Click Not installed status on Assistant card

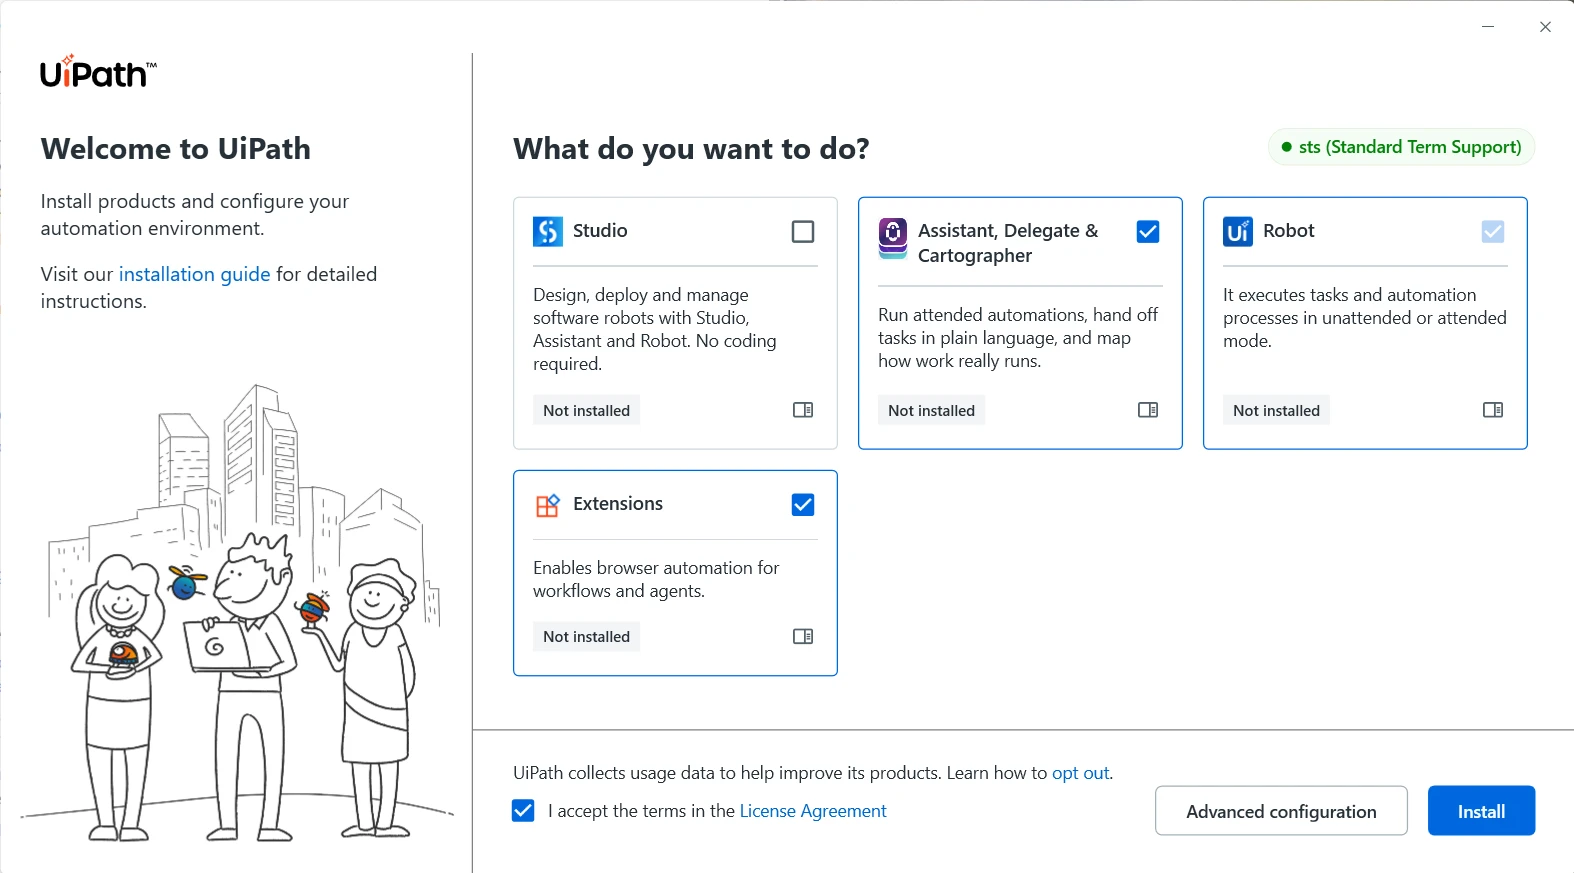coord(931,411)
